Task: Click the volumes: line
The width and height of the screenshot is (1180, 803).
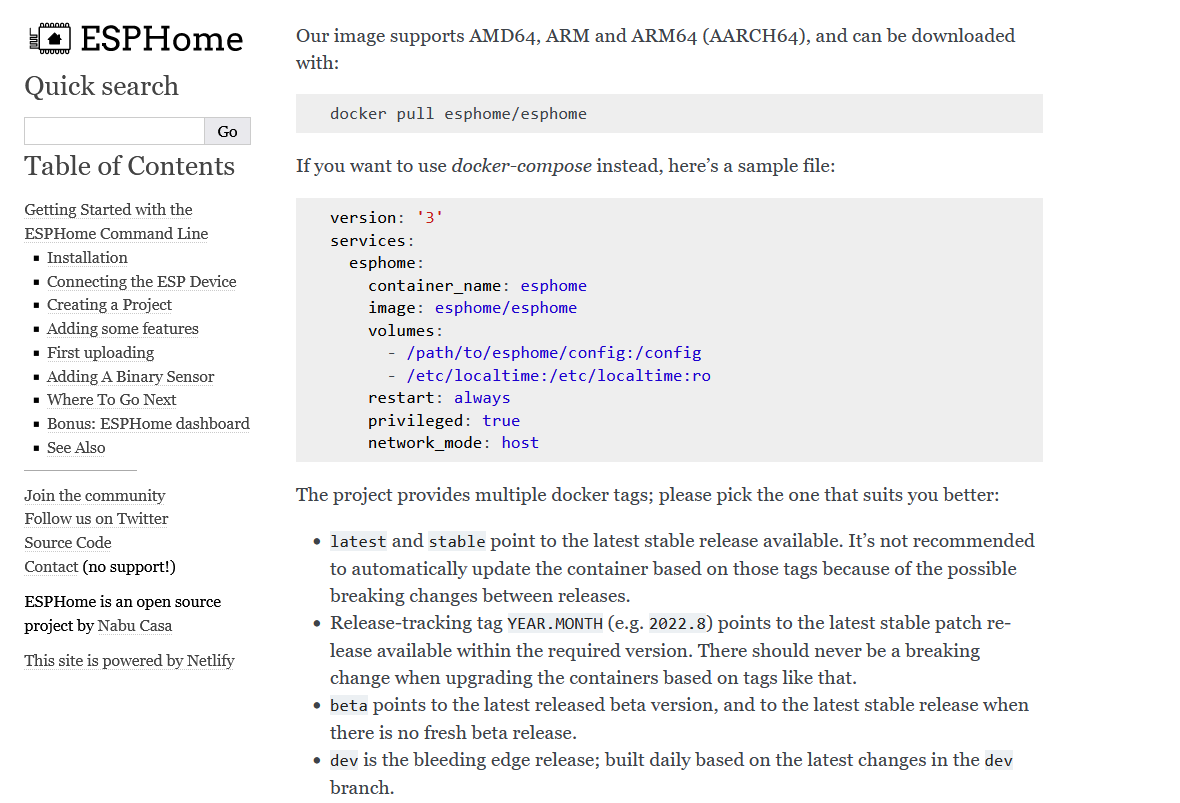Action: pyautogui.click(x=405, y=330)
